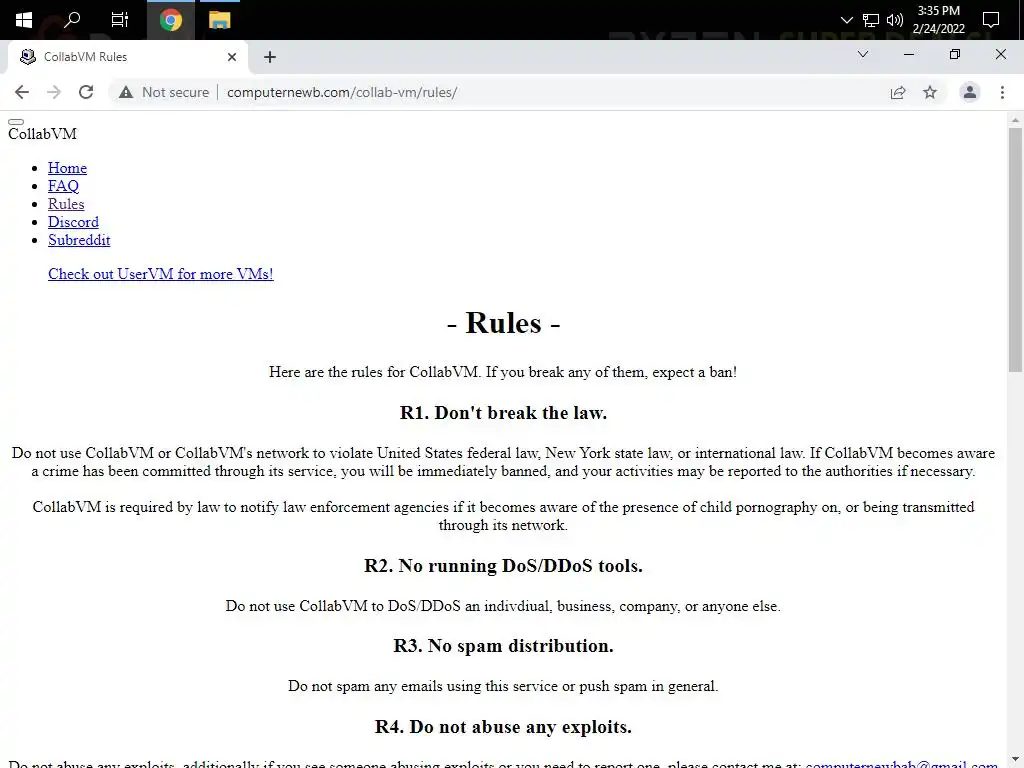Open Task View on the taskbar
The width and height of the screenshot is (1024, 768).
(x=120, y=20)
